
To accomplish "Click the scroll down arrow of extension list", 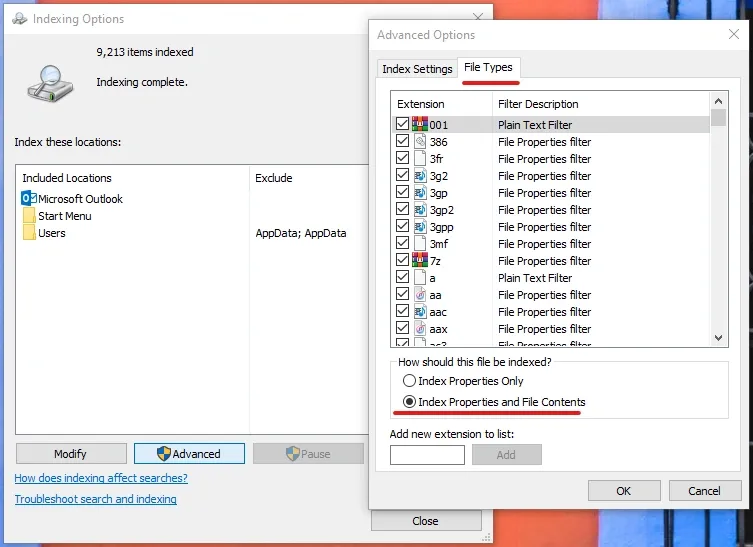I will pyautogui.click(x=718, y=338).
